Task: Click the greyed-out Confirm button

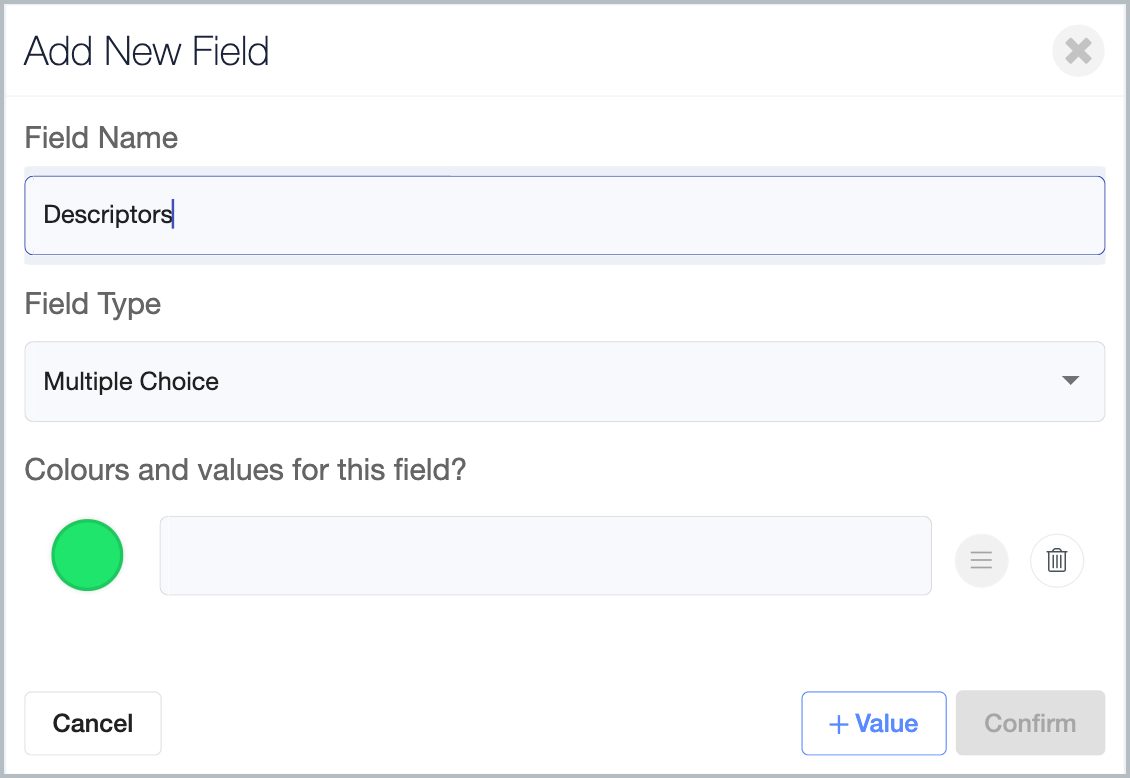Action: 1030,724
